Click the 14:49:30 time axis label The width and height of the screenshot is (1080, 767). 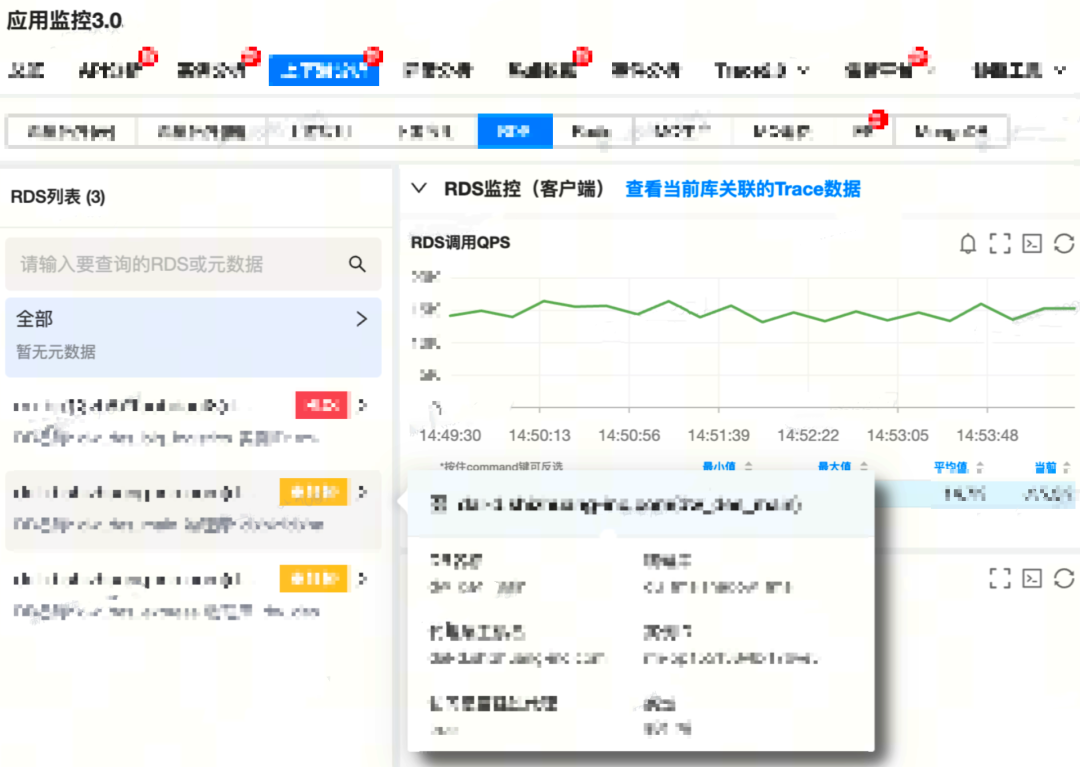450,435
